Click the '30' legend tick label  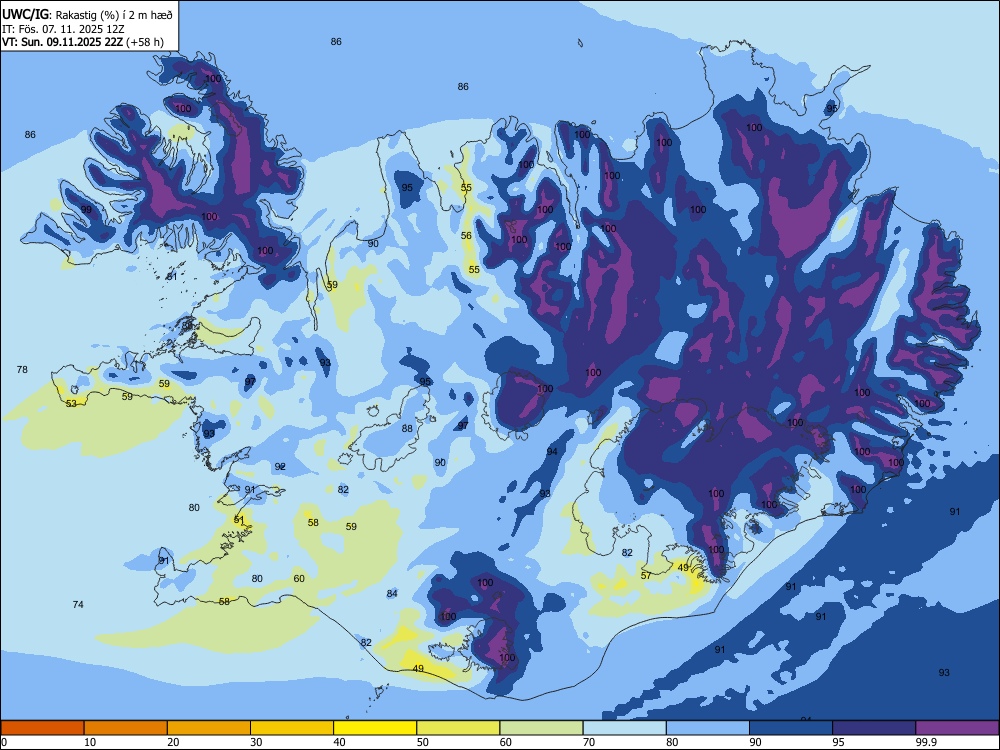(256, 742)
